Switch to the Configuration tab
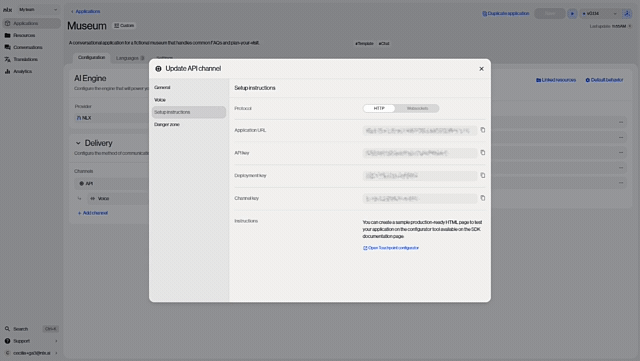Image resolution: width=640 pixels, height=361 pixels. point(91,58)
